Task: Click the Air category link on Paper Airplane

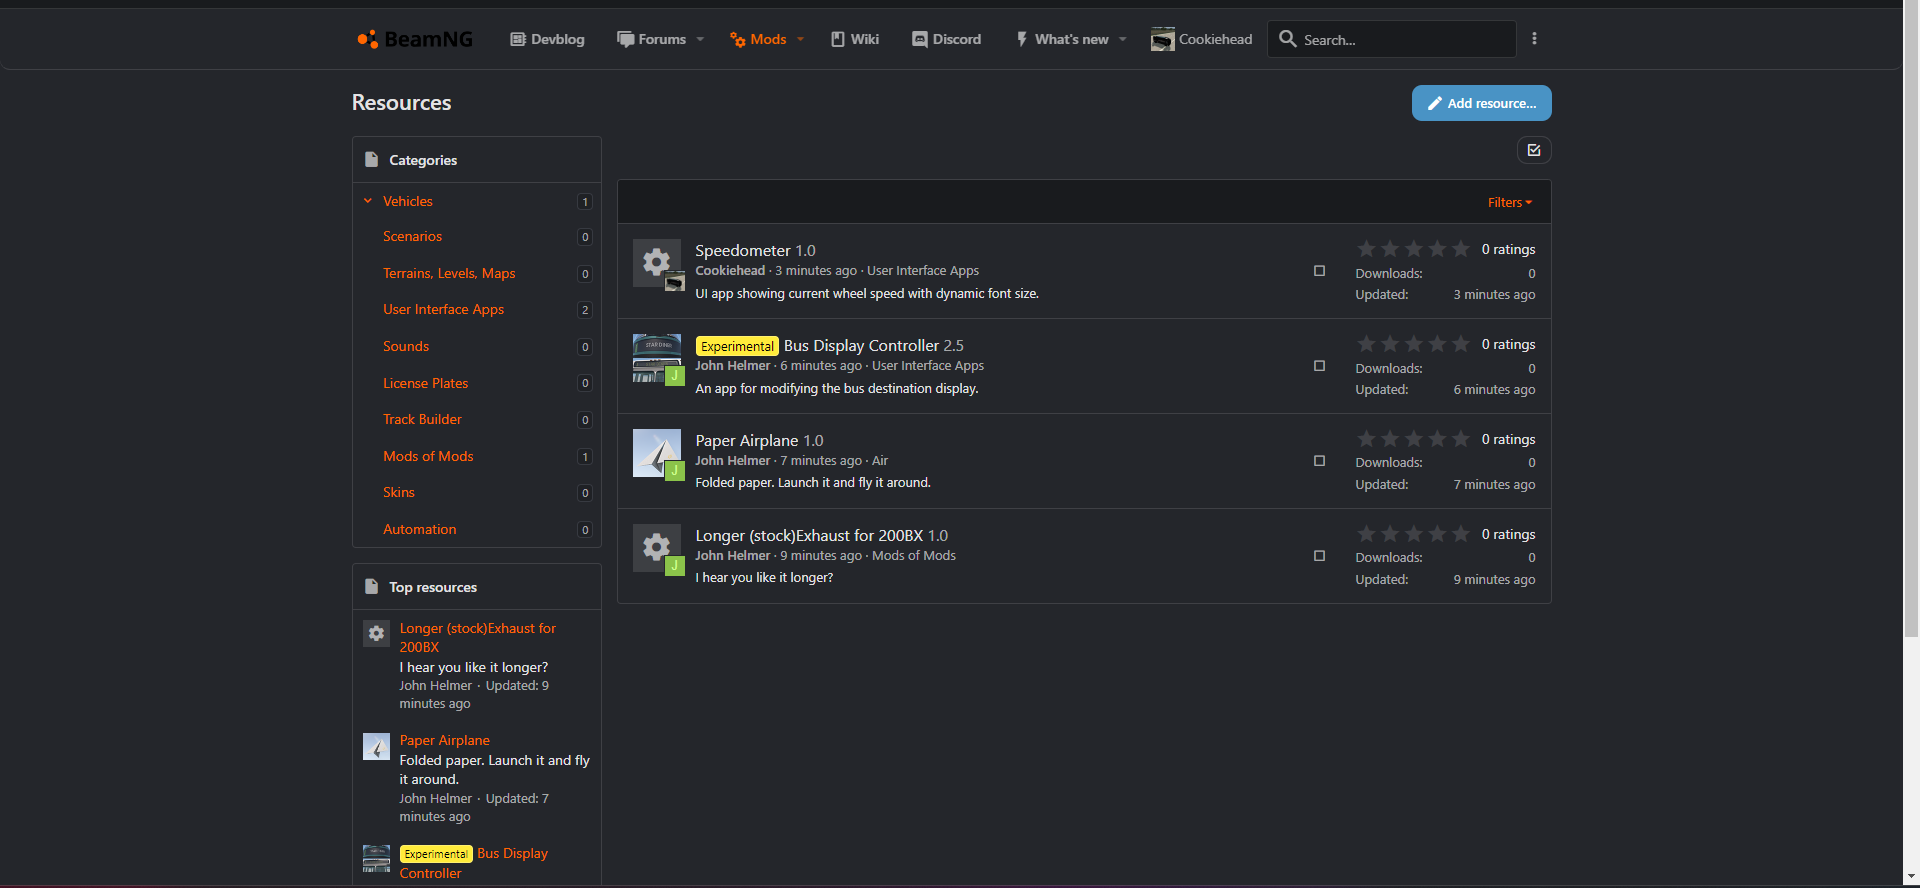Action: [880, 461]
